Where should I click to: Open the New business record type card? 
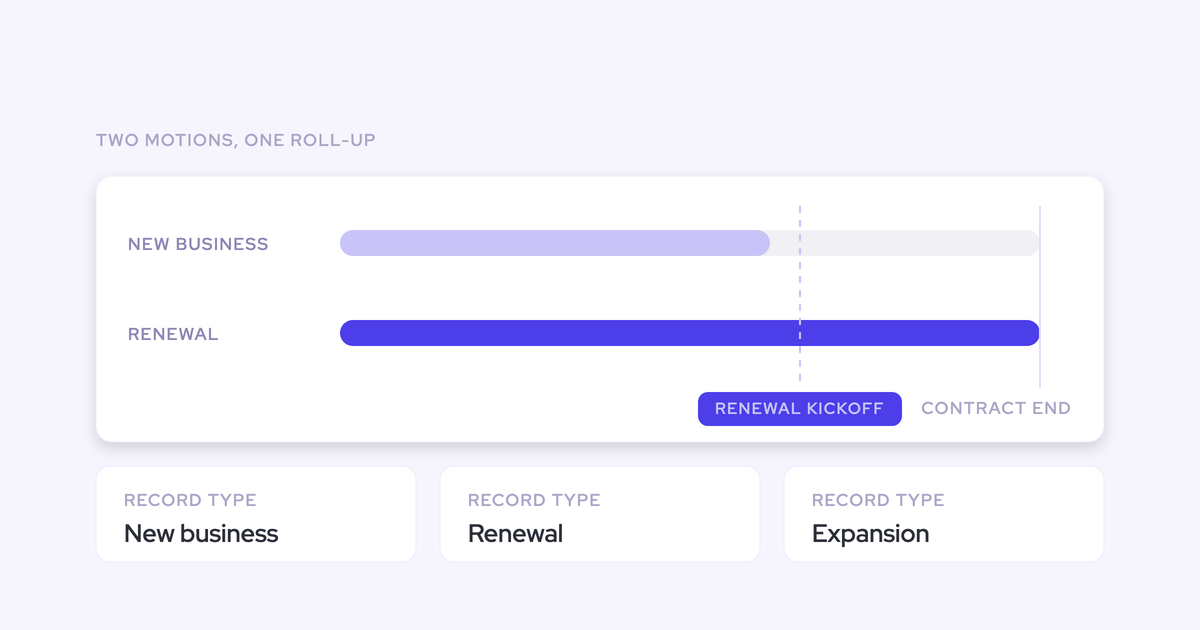point(256,514)
